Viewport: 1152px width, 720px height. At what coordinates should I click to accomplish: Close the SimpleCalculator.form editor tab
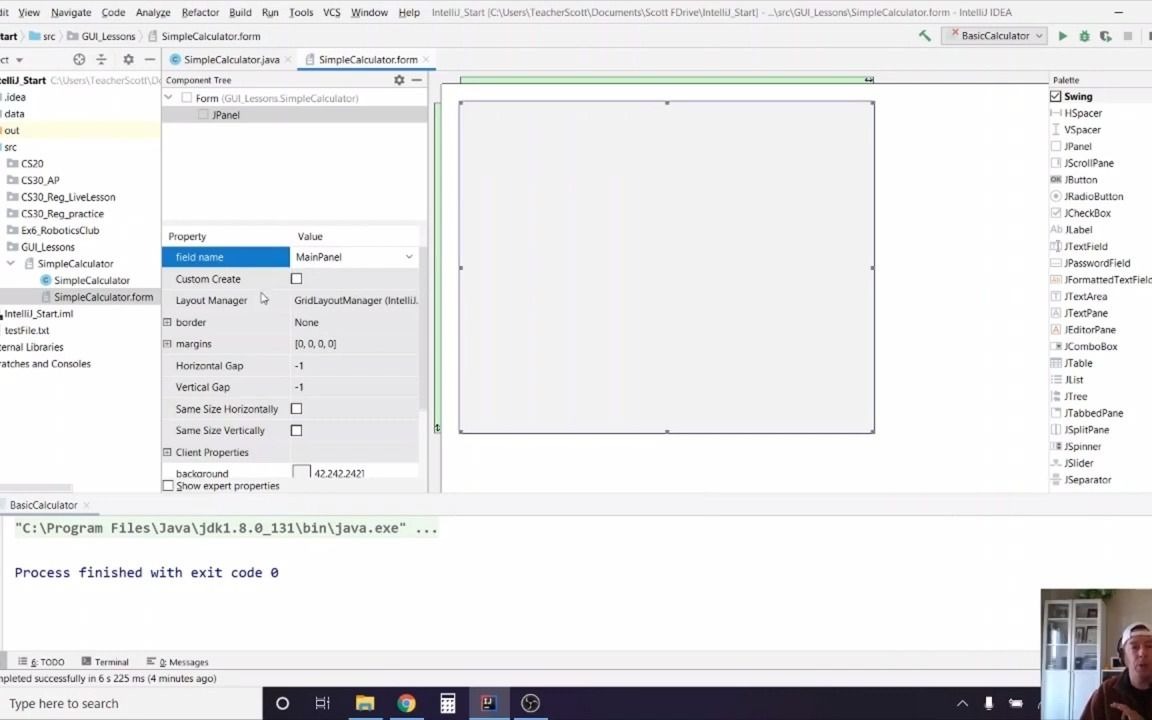426,60
